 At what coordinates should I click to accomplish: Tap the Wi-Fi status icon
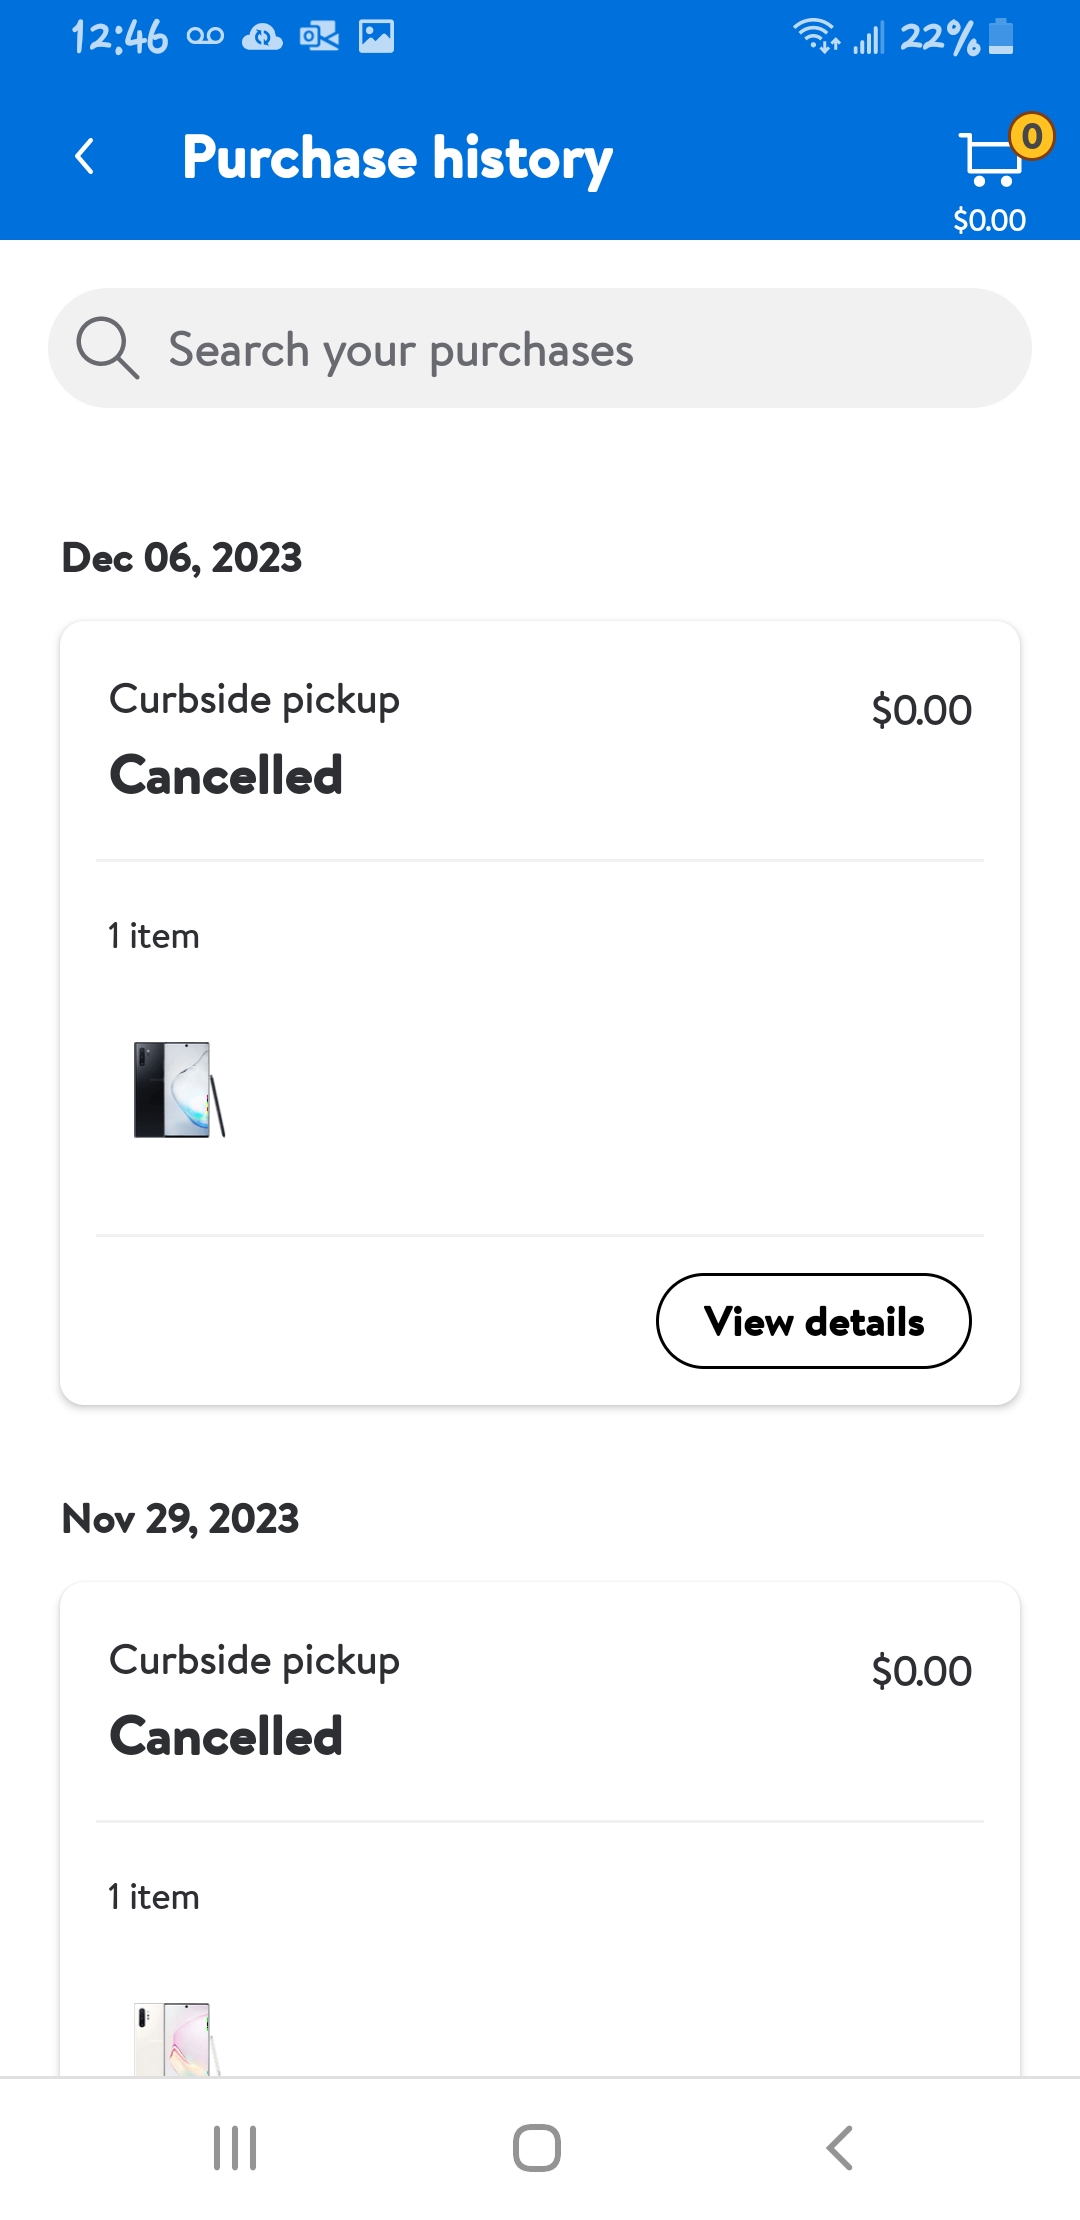(816, 37)
